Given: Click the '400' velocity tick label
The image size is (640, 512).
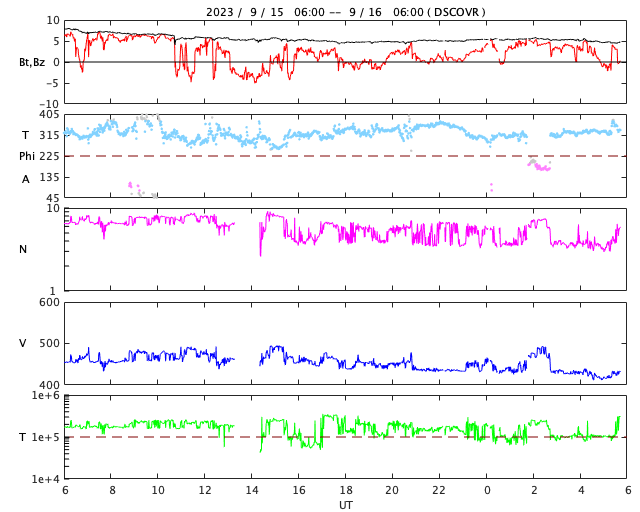Looking at the screenshot, I should (x=49, y=385).
